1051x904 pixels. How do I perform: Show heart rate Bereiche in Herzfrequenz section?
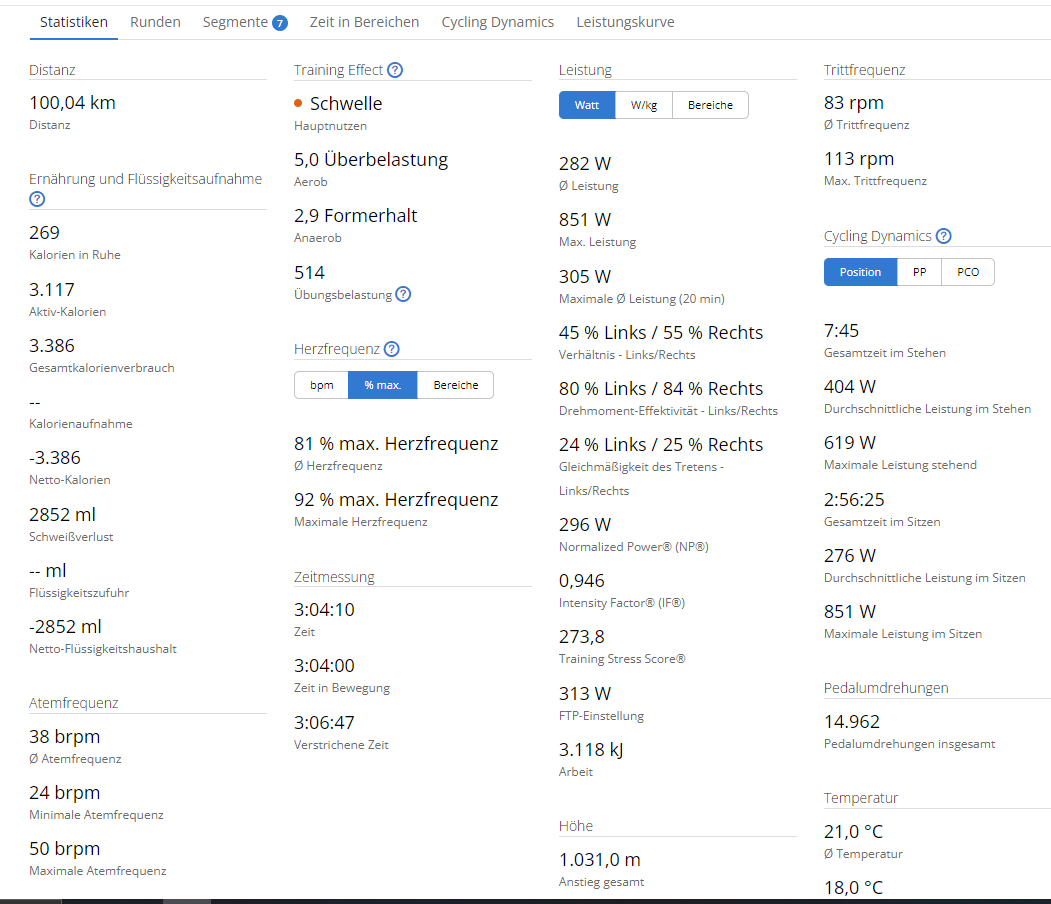455,385
